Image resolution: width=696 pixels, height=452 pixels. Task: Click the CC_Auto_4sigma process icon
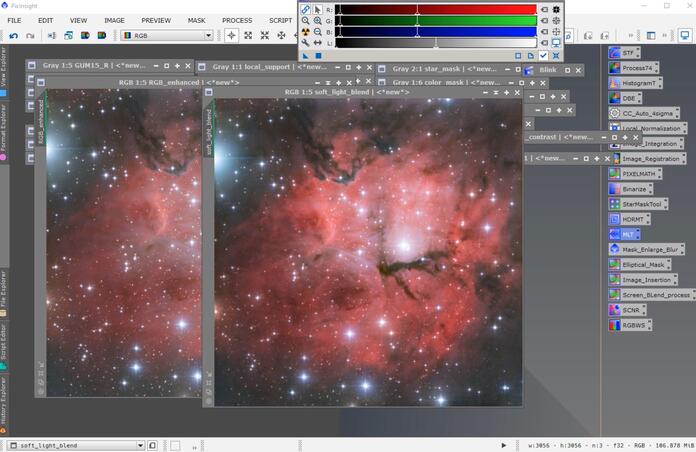[642, 113]
